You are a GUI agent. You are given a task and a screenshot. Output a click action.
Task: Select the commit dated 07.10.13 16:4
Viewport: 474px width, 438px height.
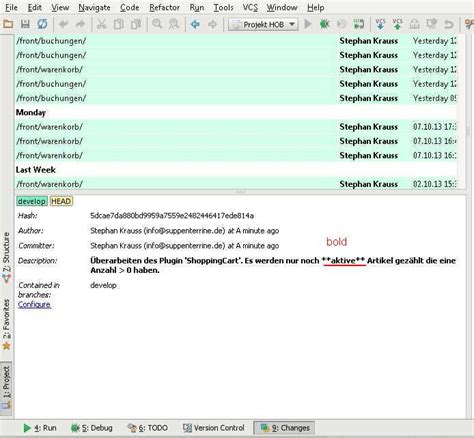(x=236, y=141)
